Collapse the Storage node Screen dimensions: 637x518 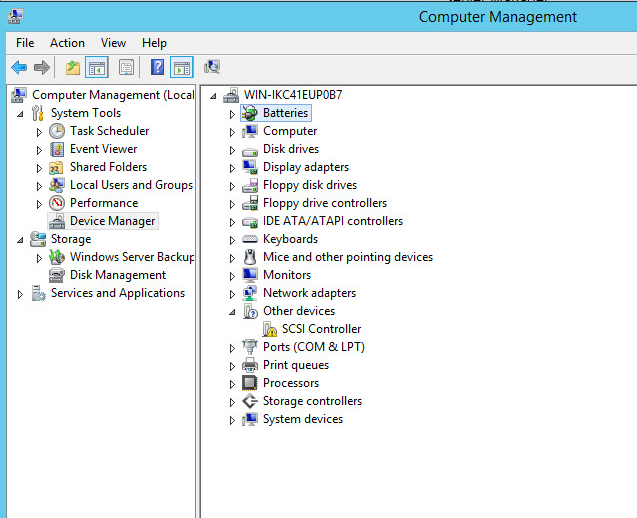point(20,241)
